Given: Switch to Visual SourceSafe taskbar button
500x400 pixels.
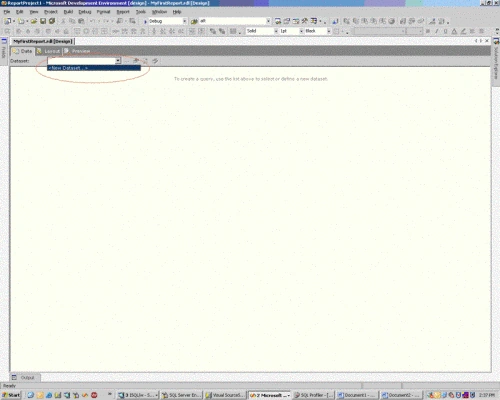Looking at the screenshot, I should (225, 395).
